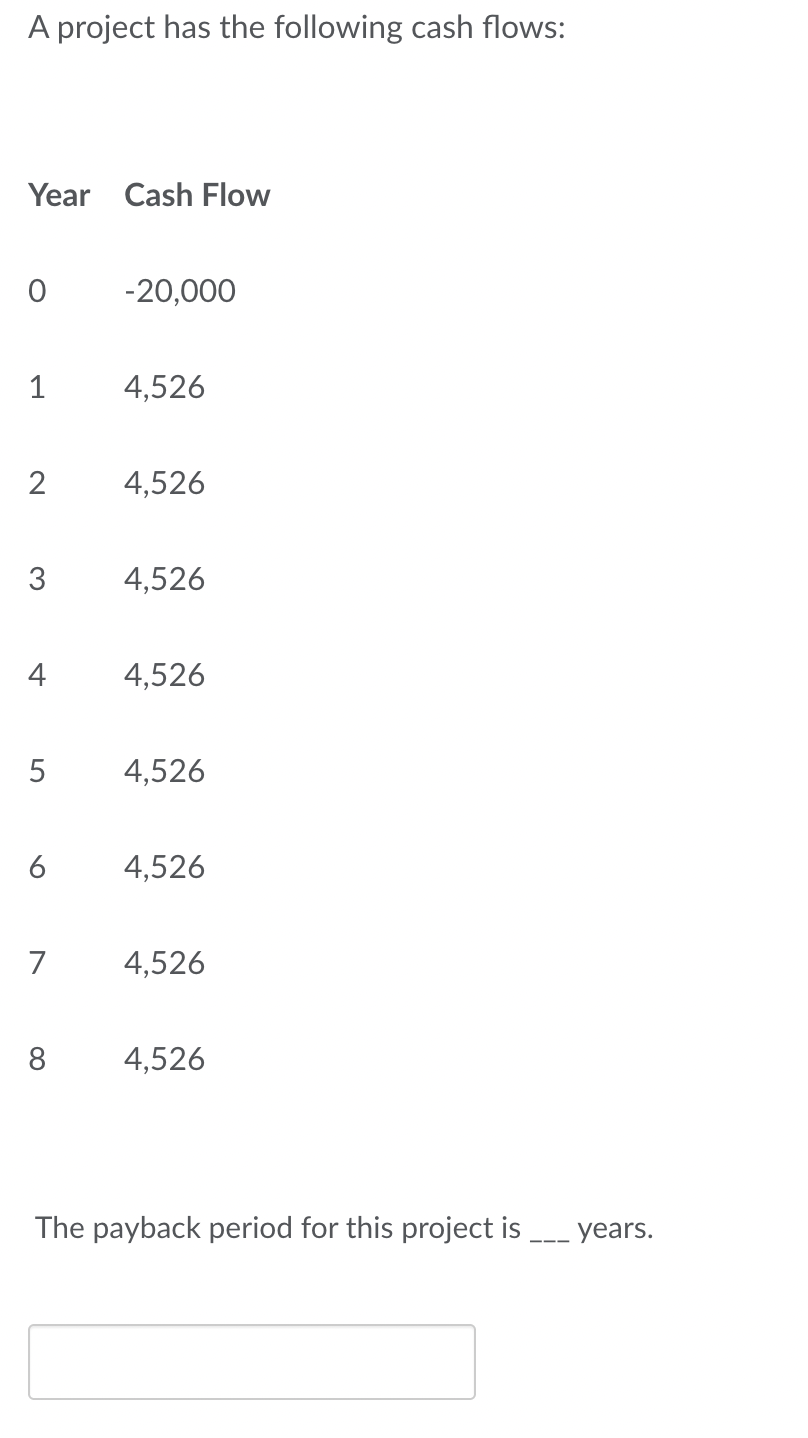Select the Year column header

[59, 195]
